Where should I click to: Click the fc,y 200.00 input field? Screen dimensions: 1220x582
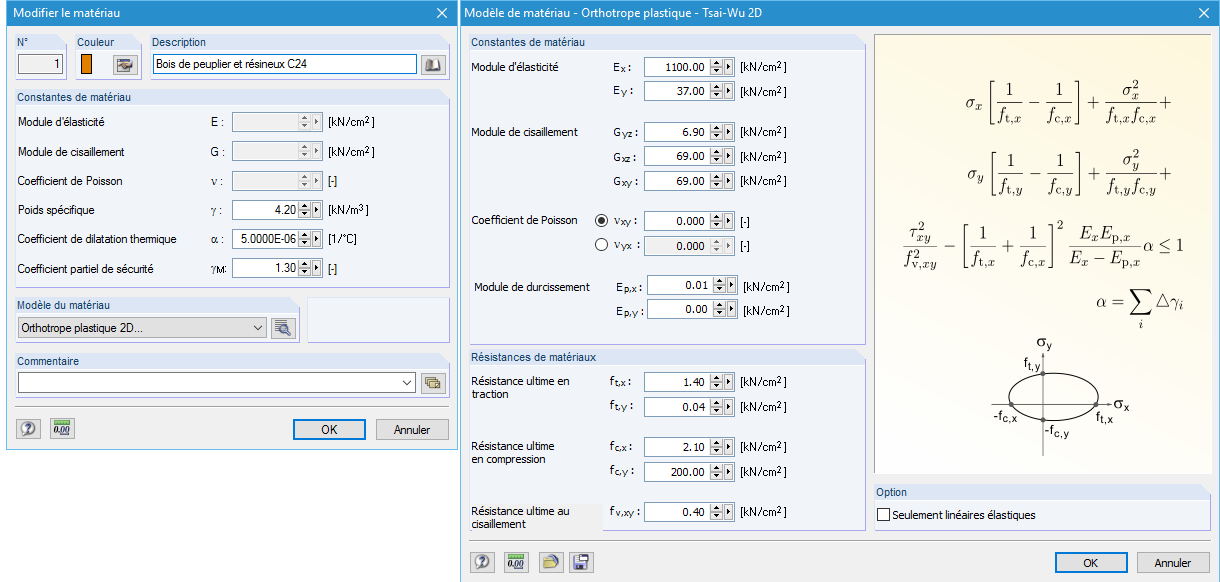point(677,472)
